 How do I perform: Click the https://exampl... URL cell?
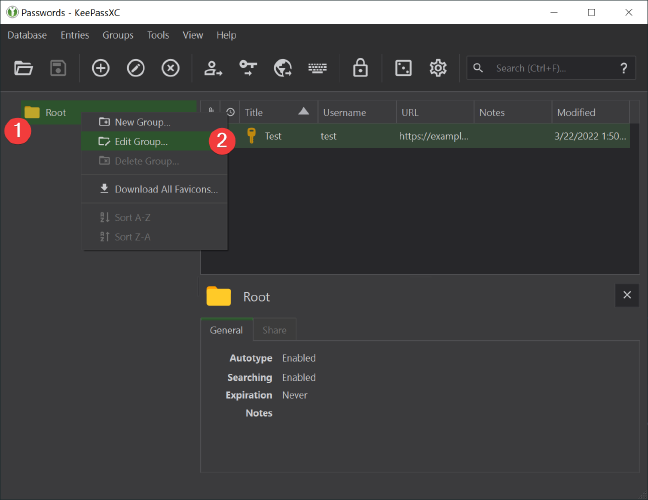point(434,136)
